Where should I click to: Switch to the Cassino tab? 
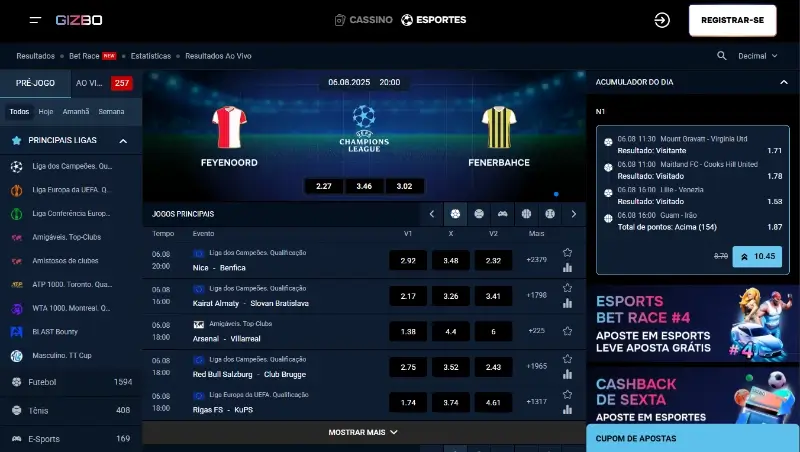364,20
